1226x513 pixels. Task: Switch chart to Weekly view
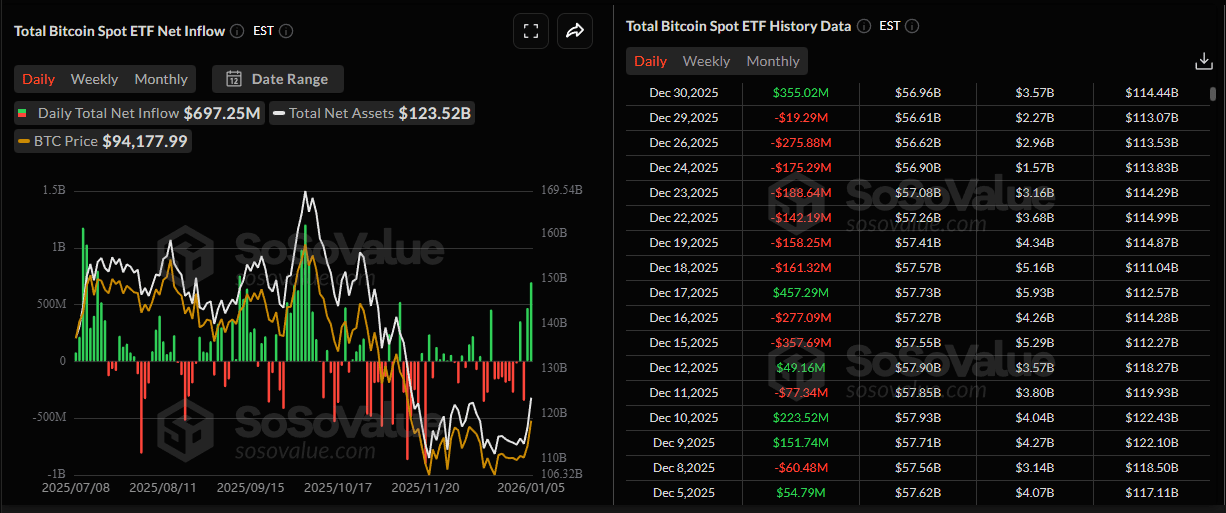[94, 79]
